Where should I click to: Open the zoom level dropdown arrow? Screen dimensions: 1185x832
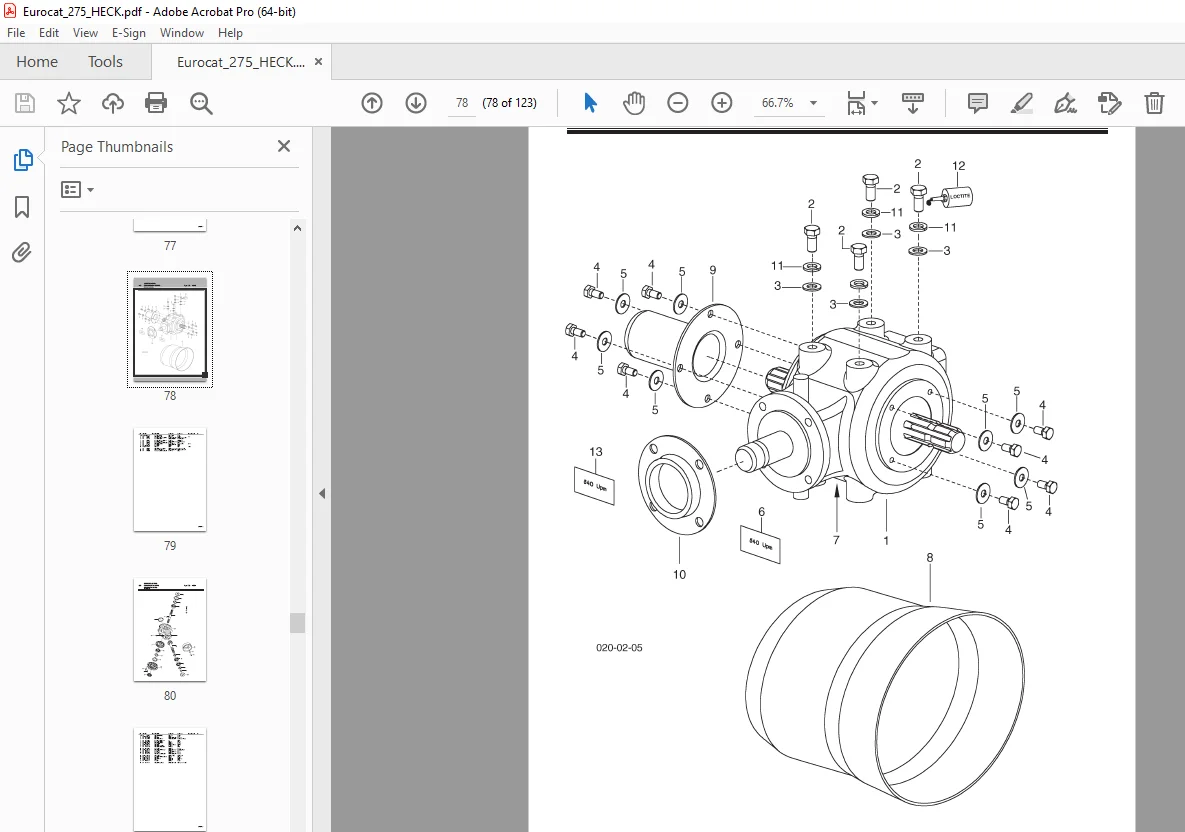pyautogui.click(x=813, y=103)
